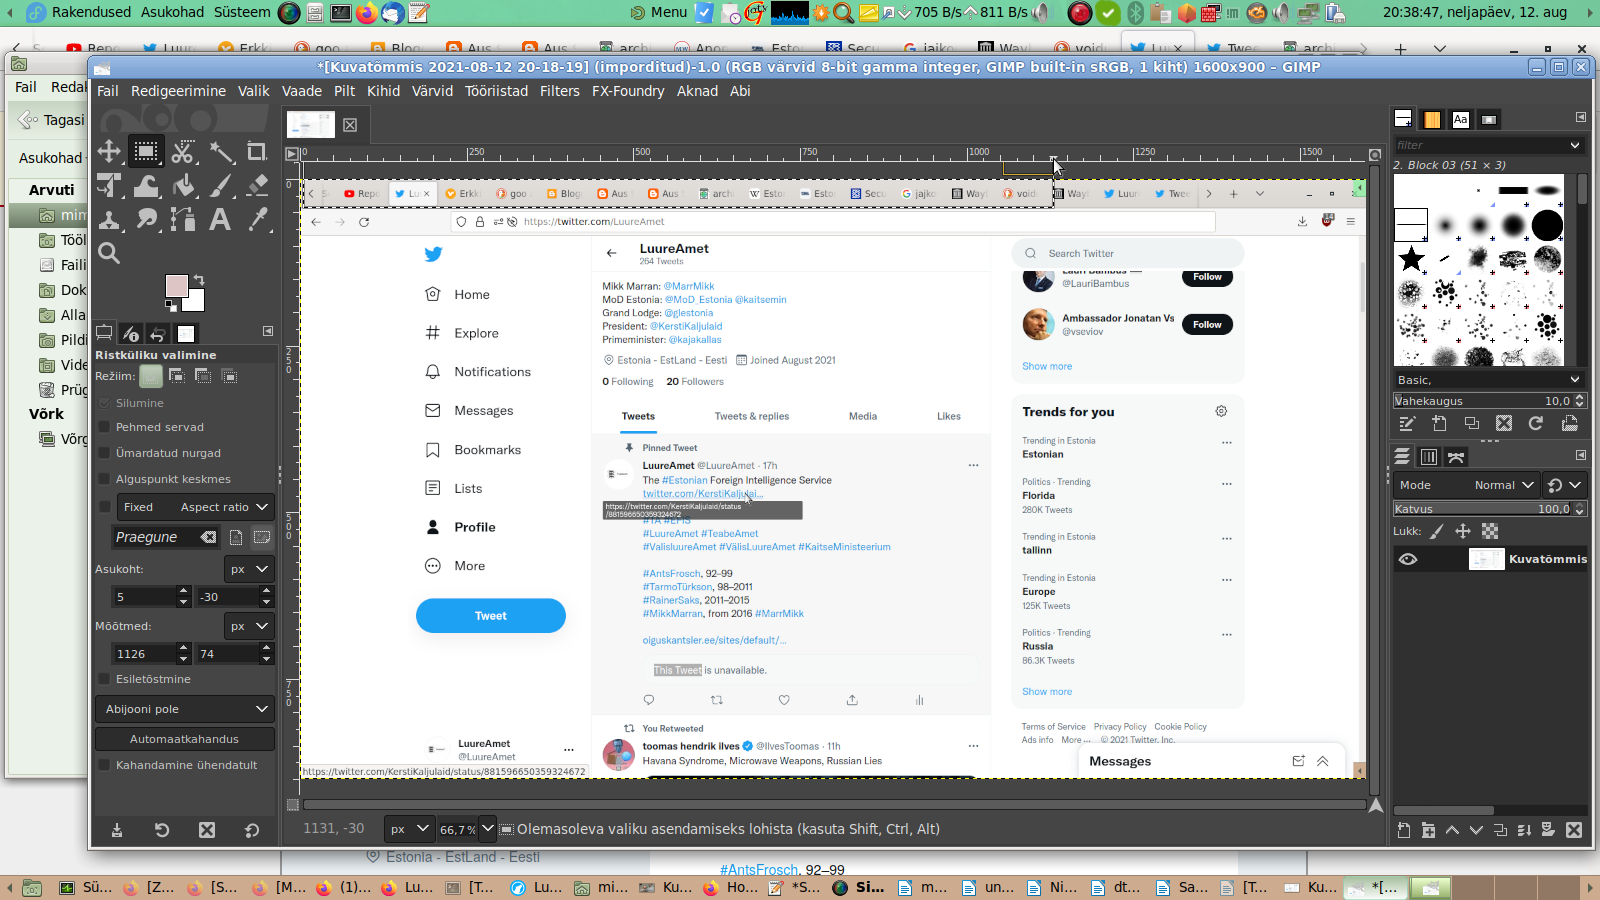Select the Zoom magnifier tool
The image size is (1600, 900).
pos(109,253)
